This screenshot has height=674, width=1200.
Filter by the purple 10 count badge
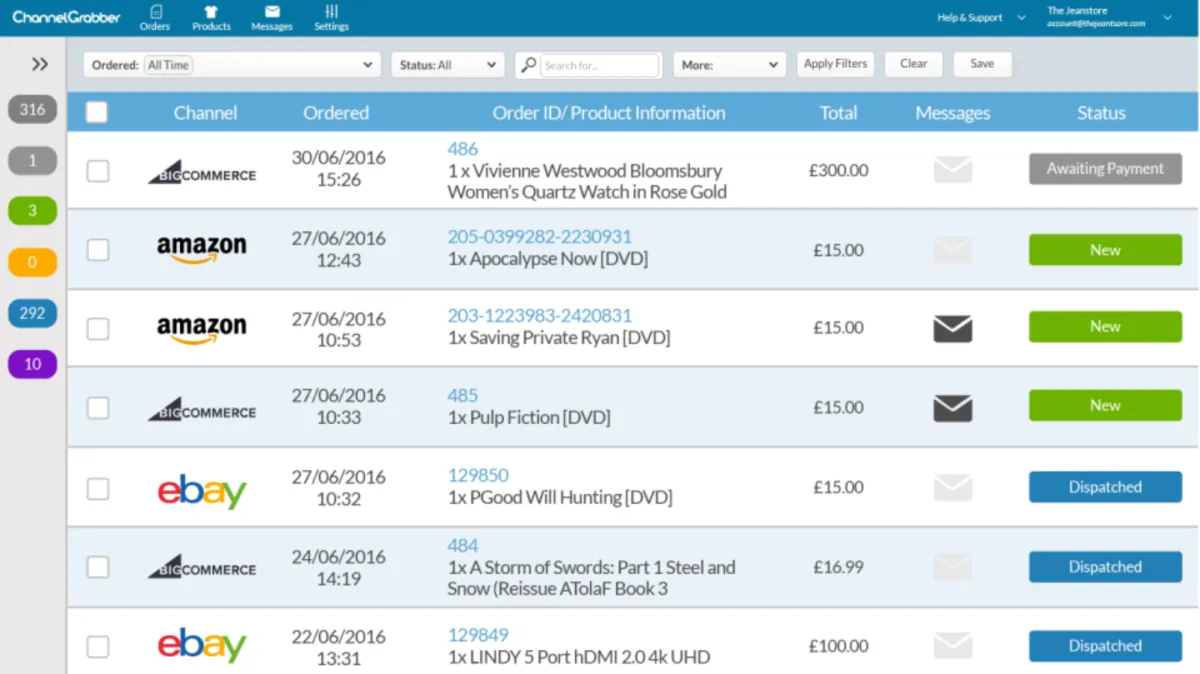pos(32,364)
